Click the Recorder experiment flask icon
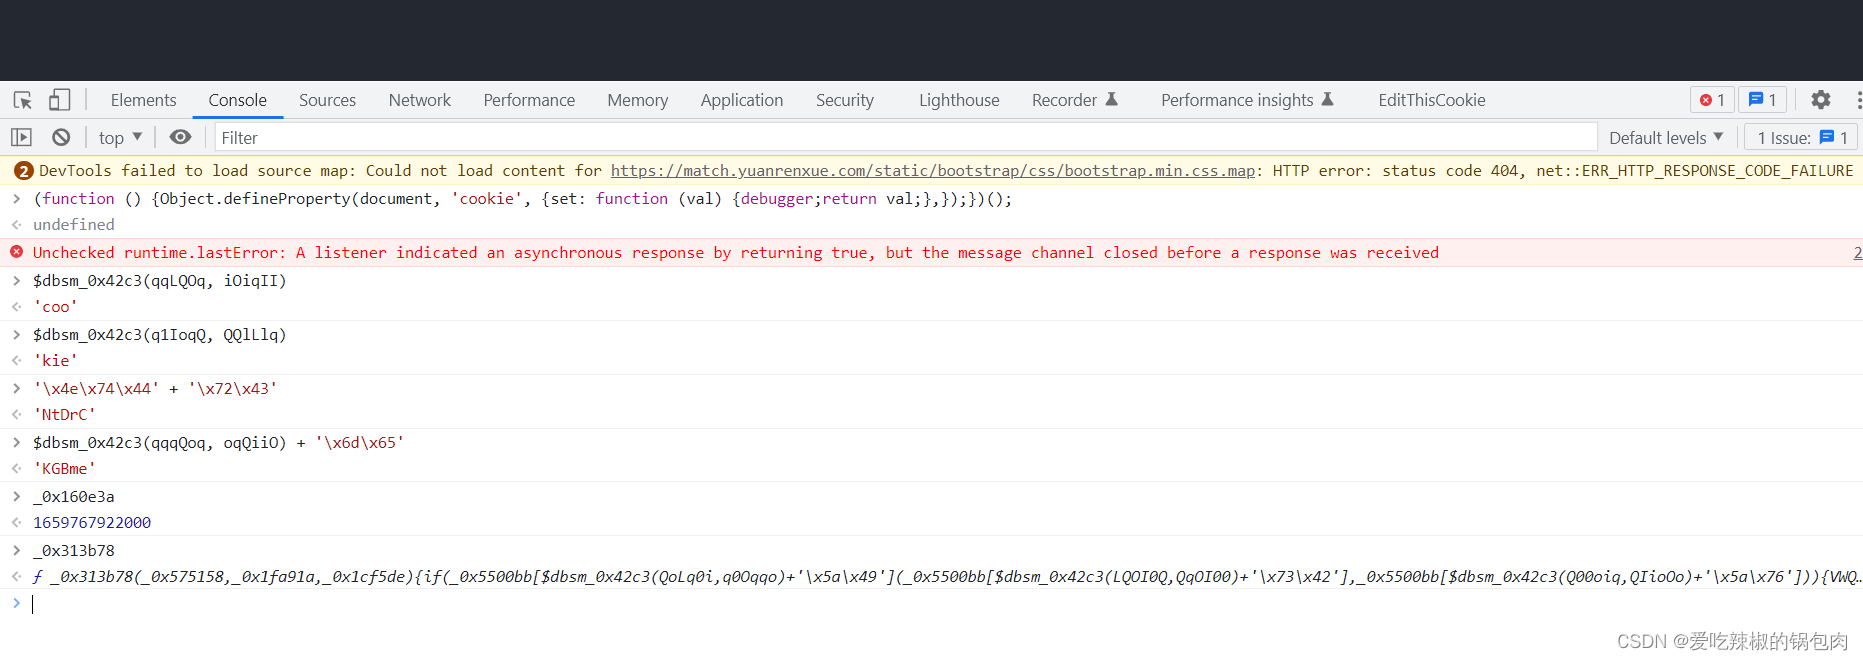This screenshot has height=660, width=1863. pos(1111,99)
